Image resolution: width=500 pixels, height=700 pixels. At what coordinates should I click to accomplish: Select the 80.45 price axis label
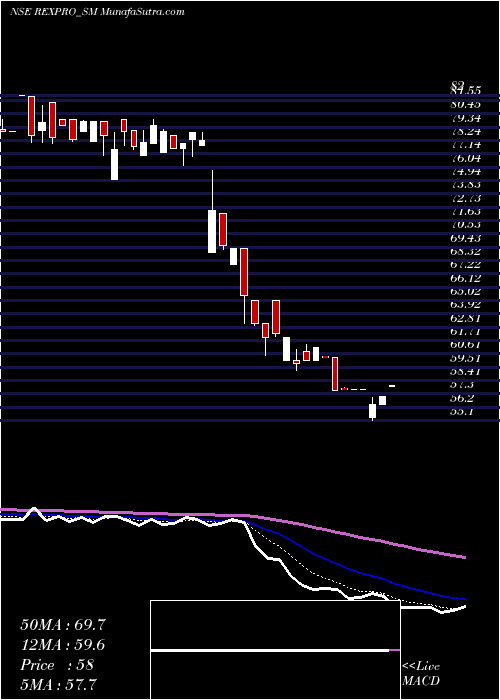pyautogui.click(x=466, y=104)
